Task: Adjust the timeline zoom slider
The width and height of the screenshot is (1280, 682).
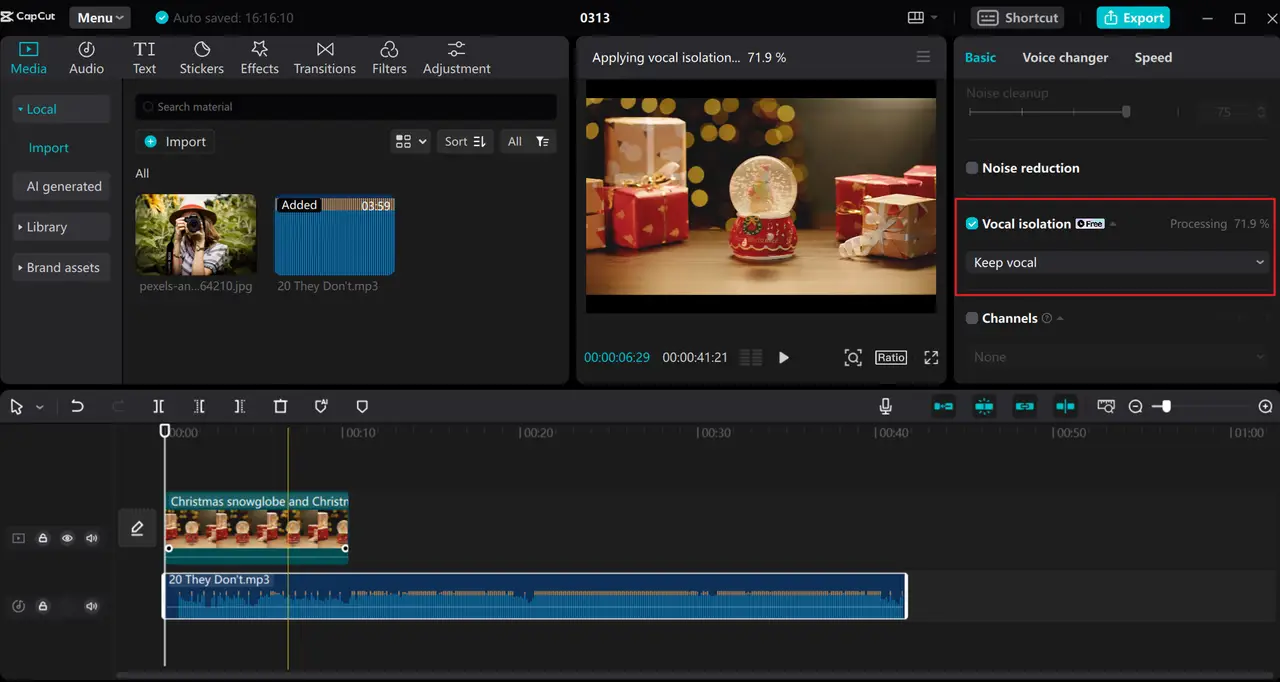Action: coord(1165,406)
